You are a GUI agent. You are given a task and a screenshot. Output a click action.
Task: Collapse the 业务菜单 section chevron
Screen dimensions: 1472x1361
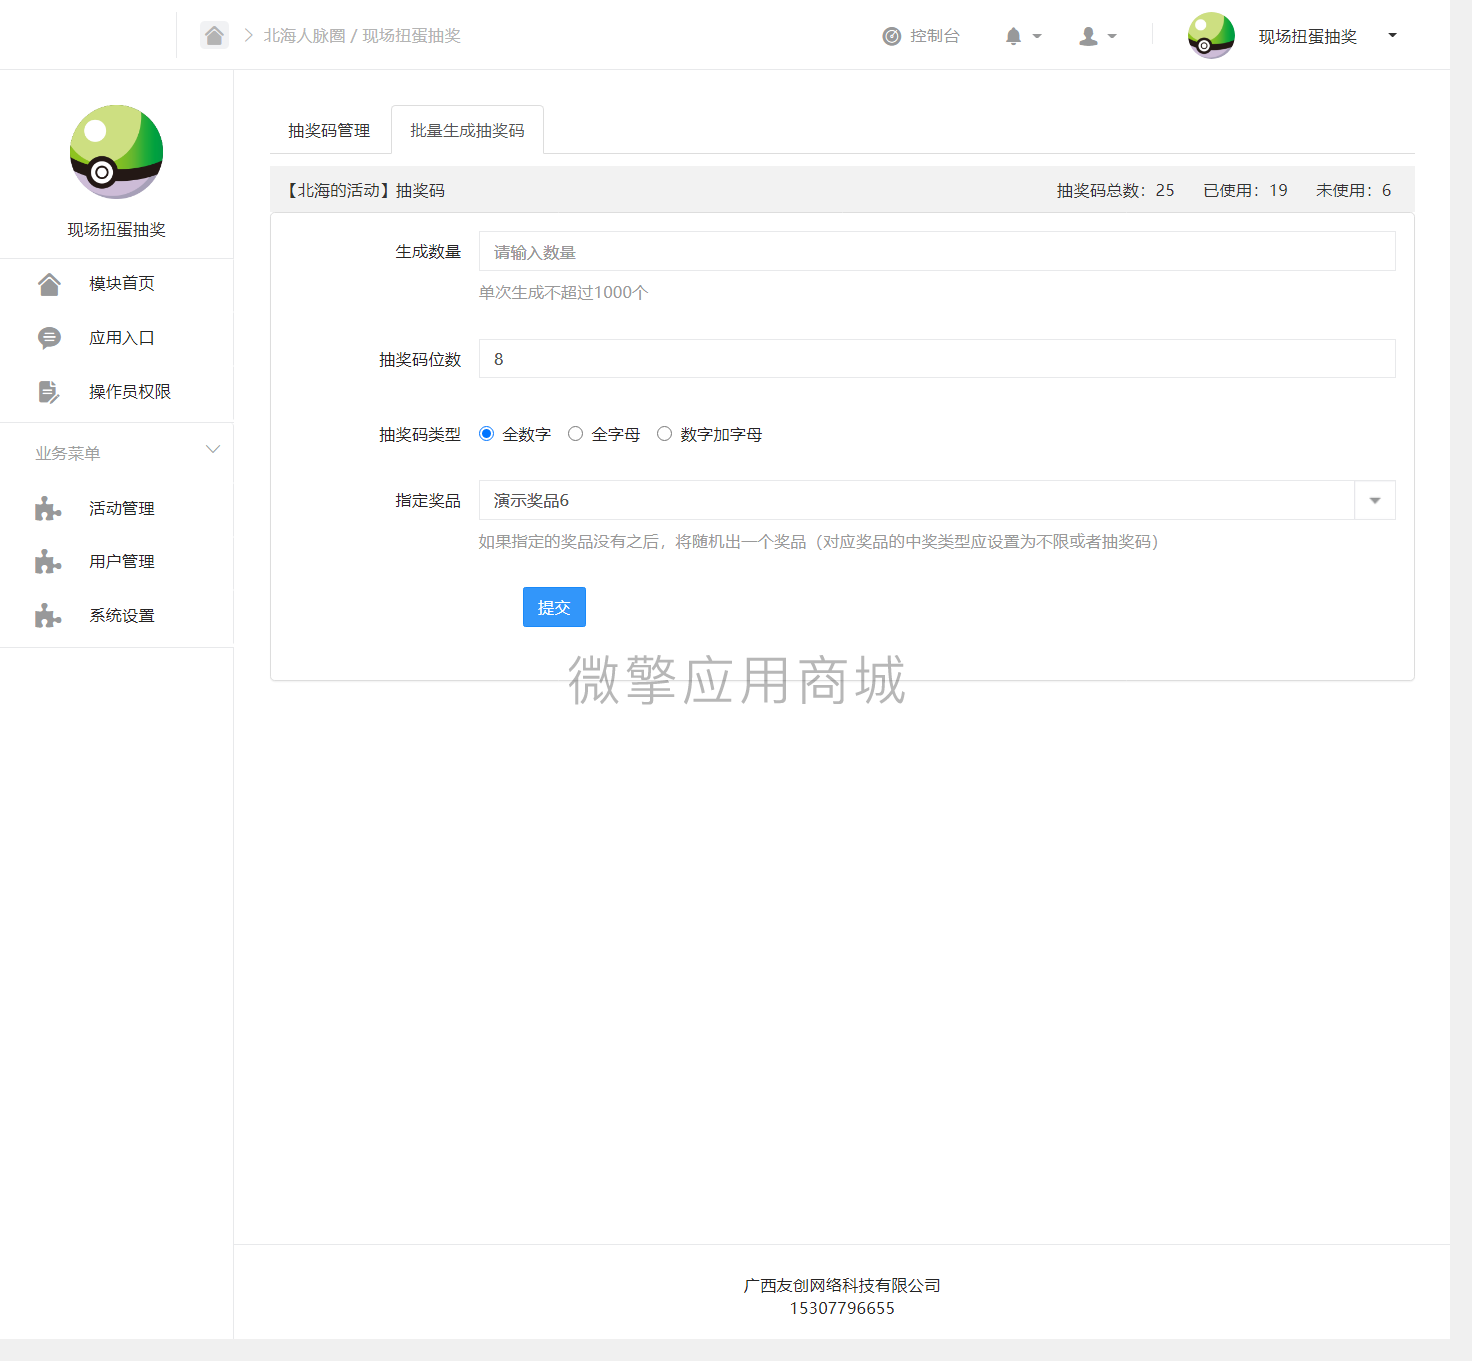point(212,449)
